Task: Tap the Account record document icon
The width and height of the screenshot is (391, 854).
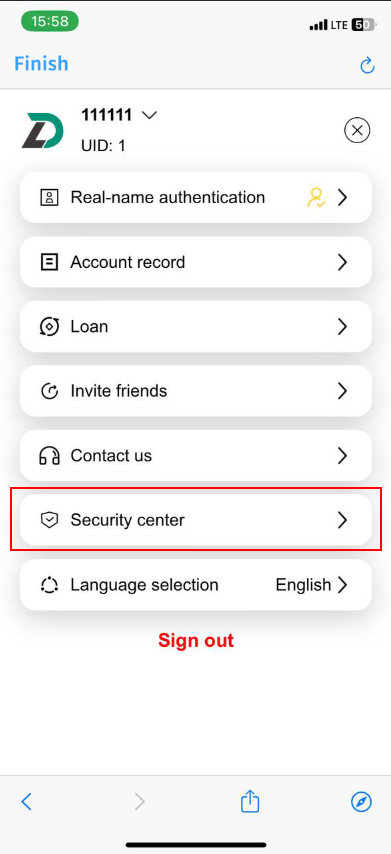Action: [50, 262]
